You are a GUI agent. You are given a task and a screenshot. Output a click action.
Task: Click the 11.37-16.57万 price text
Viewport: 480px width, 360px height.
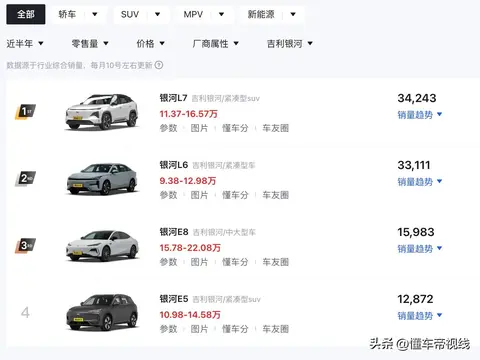(189, 114)
